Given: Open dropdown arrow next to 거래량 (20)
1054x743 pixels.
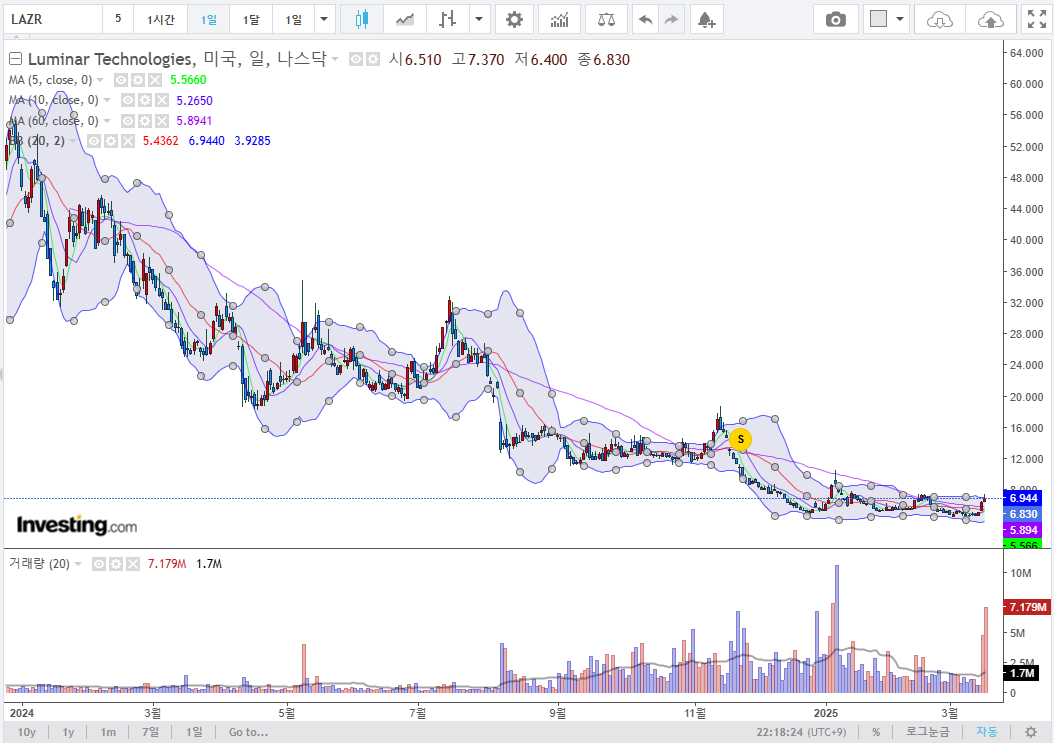Looking at the screenshot, I should 78,563.
